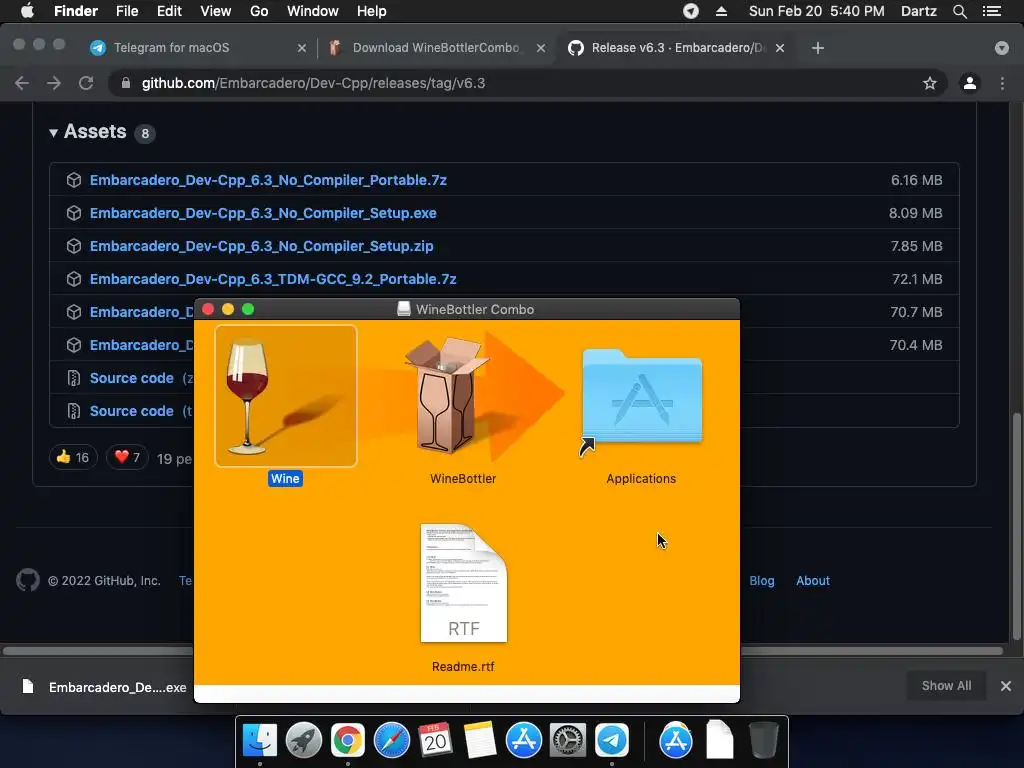Viewport: 1024px width, 768px height.
Task: Open the Applications folder shortcut
Action: point(642,397)
